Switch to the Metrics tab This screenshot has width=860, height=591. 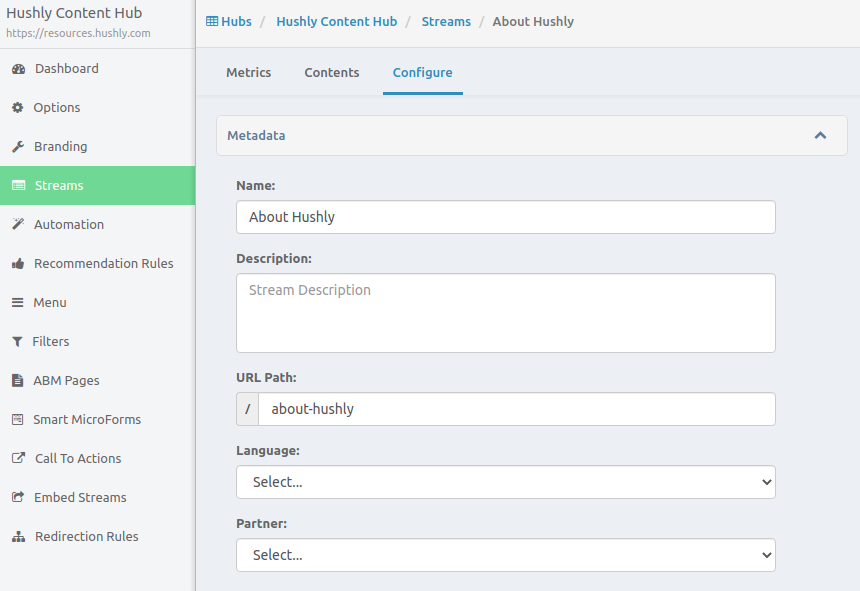point(248,72)
